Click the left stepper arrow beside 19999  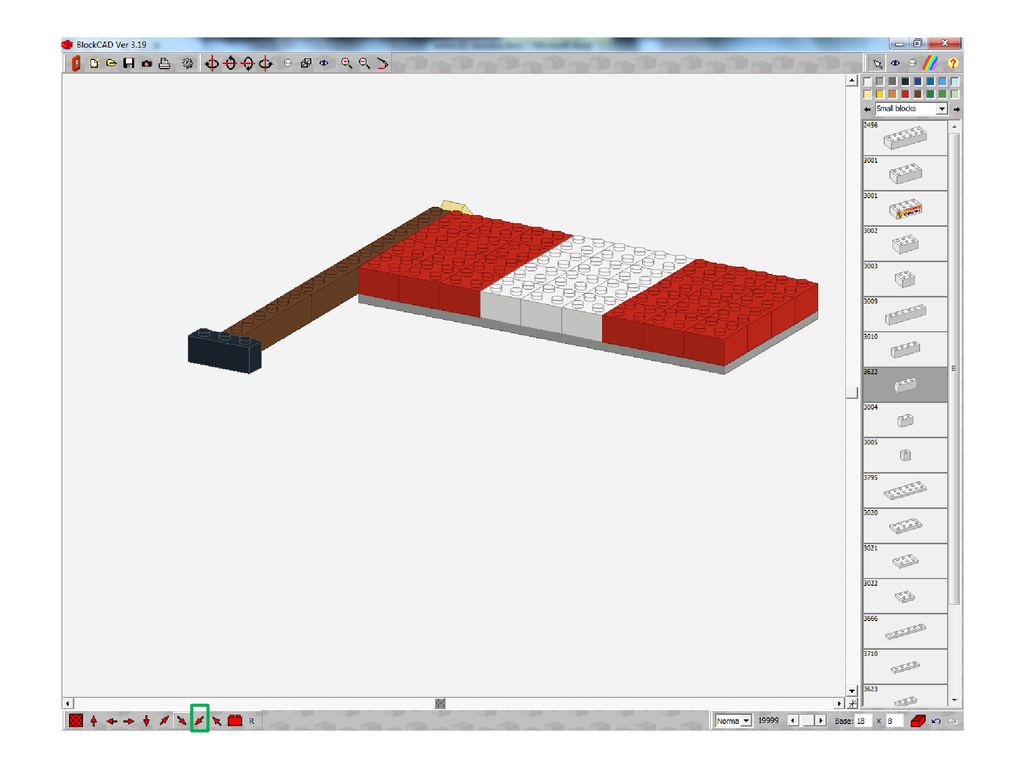point(793,720)
